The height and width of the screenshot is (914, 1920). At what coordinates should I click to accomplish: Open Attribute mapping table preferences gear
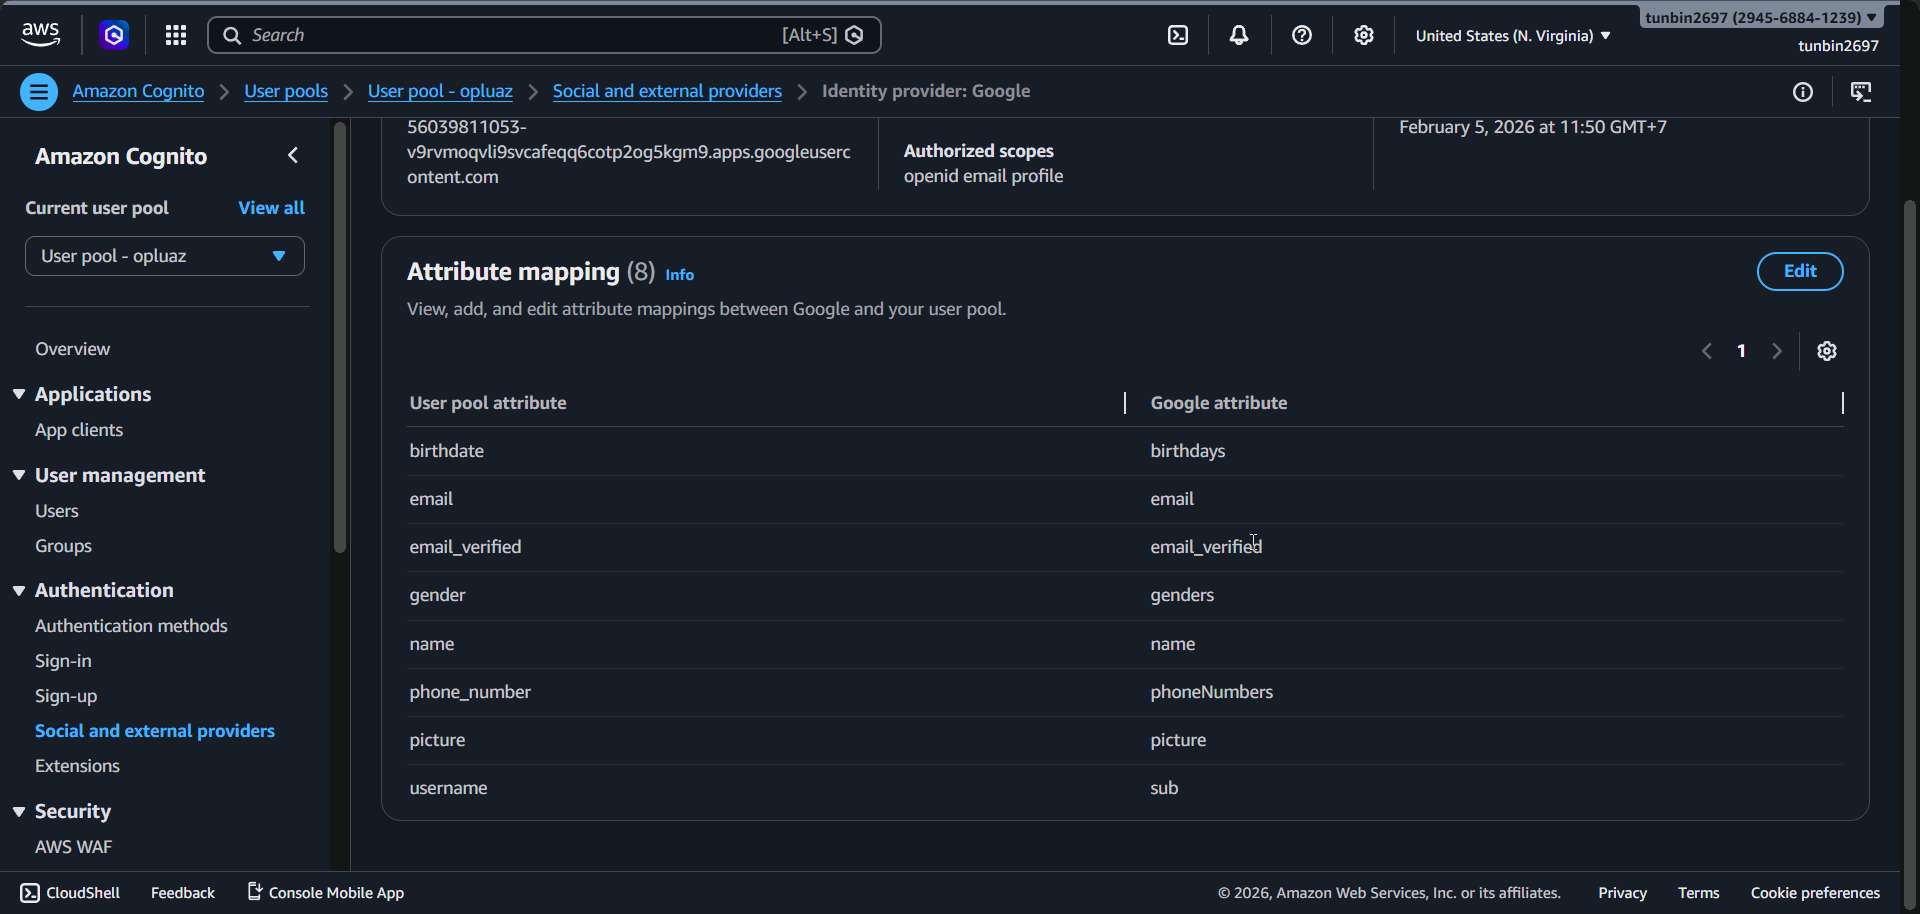click(1827, 351)
